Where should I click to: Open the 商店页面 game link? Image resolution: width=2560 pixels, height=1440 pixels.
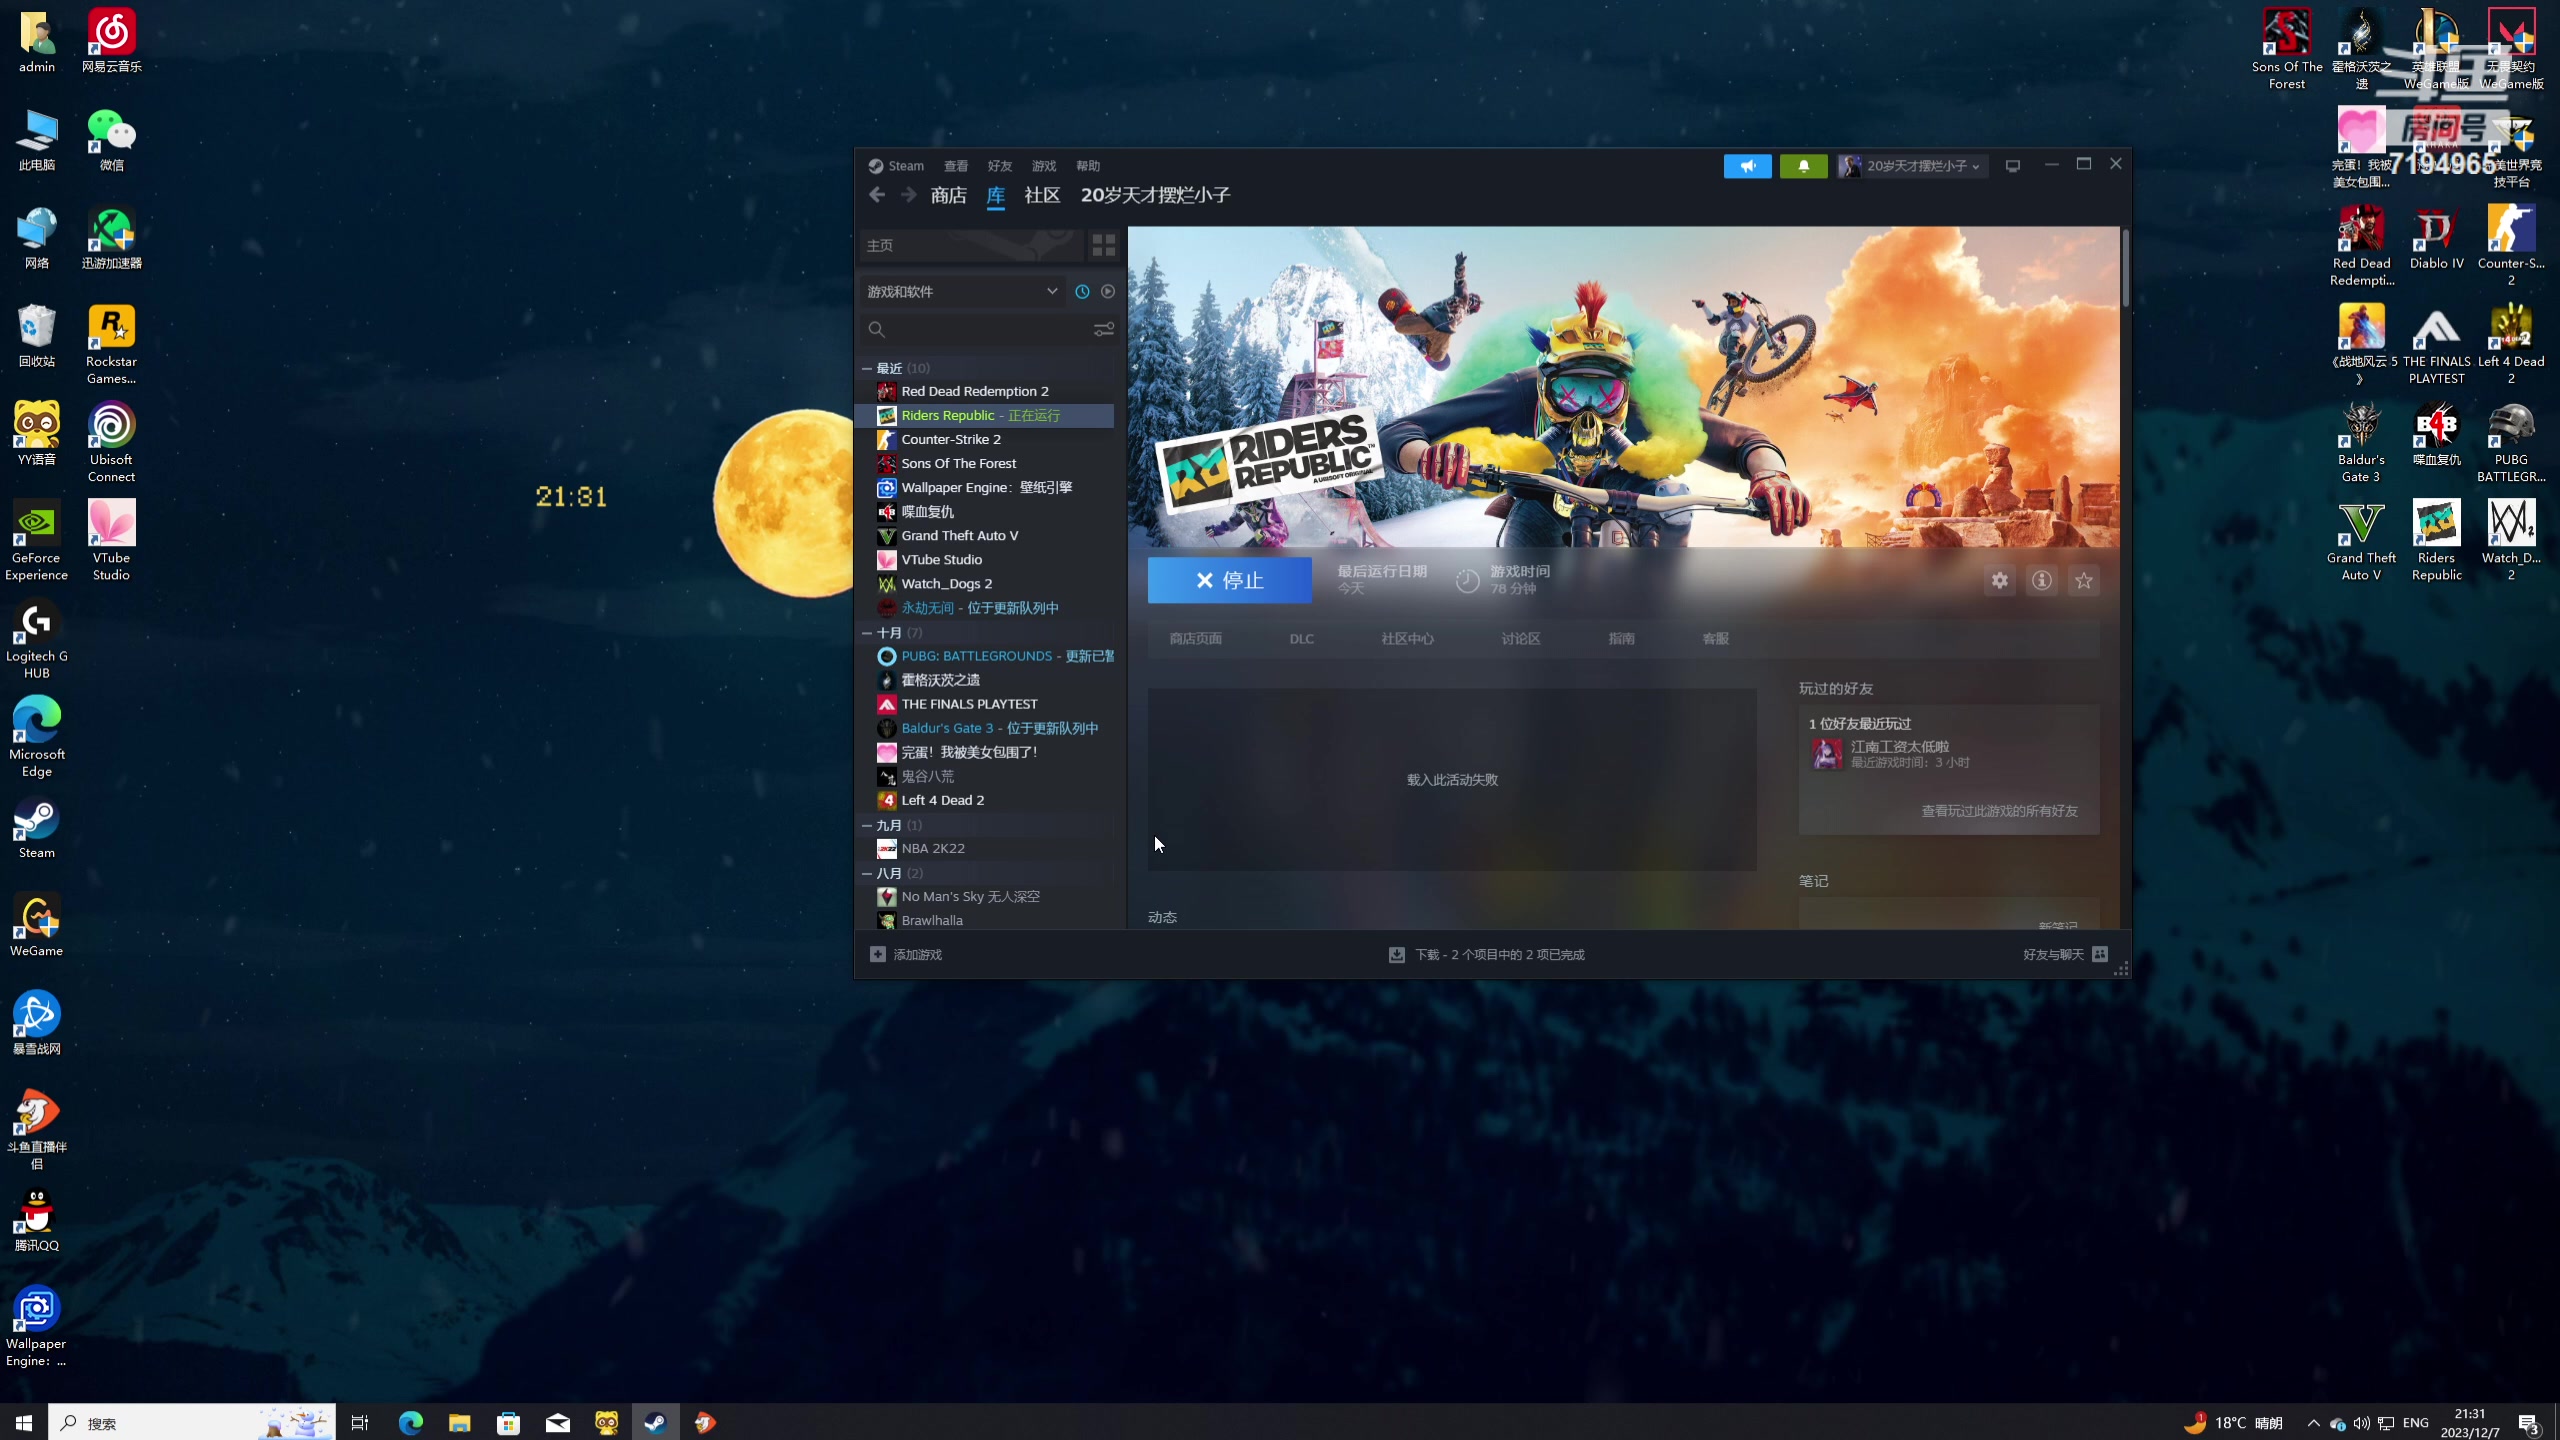(x=1195, y=638)
